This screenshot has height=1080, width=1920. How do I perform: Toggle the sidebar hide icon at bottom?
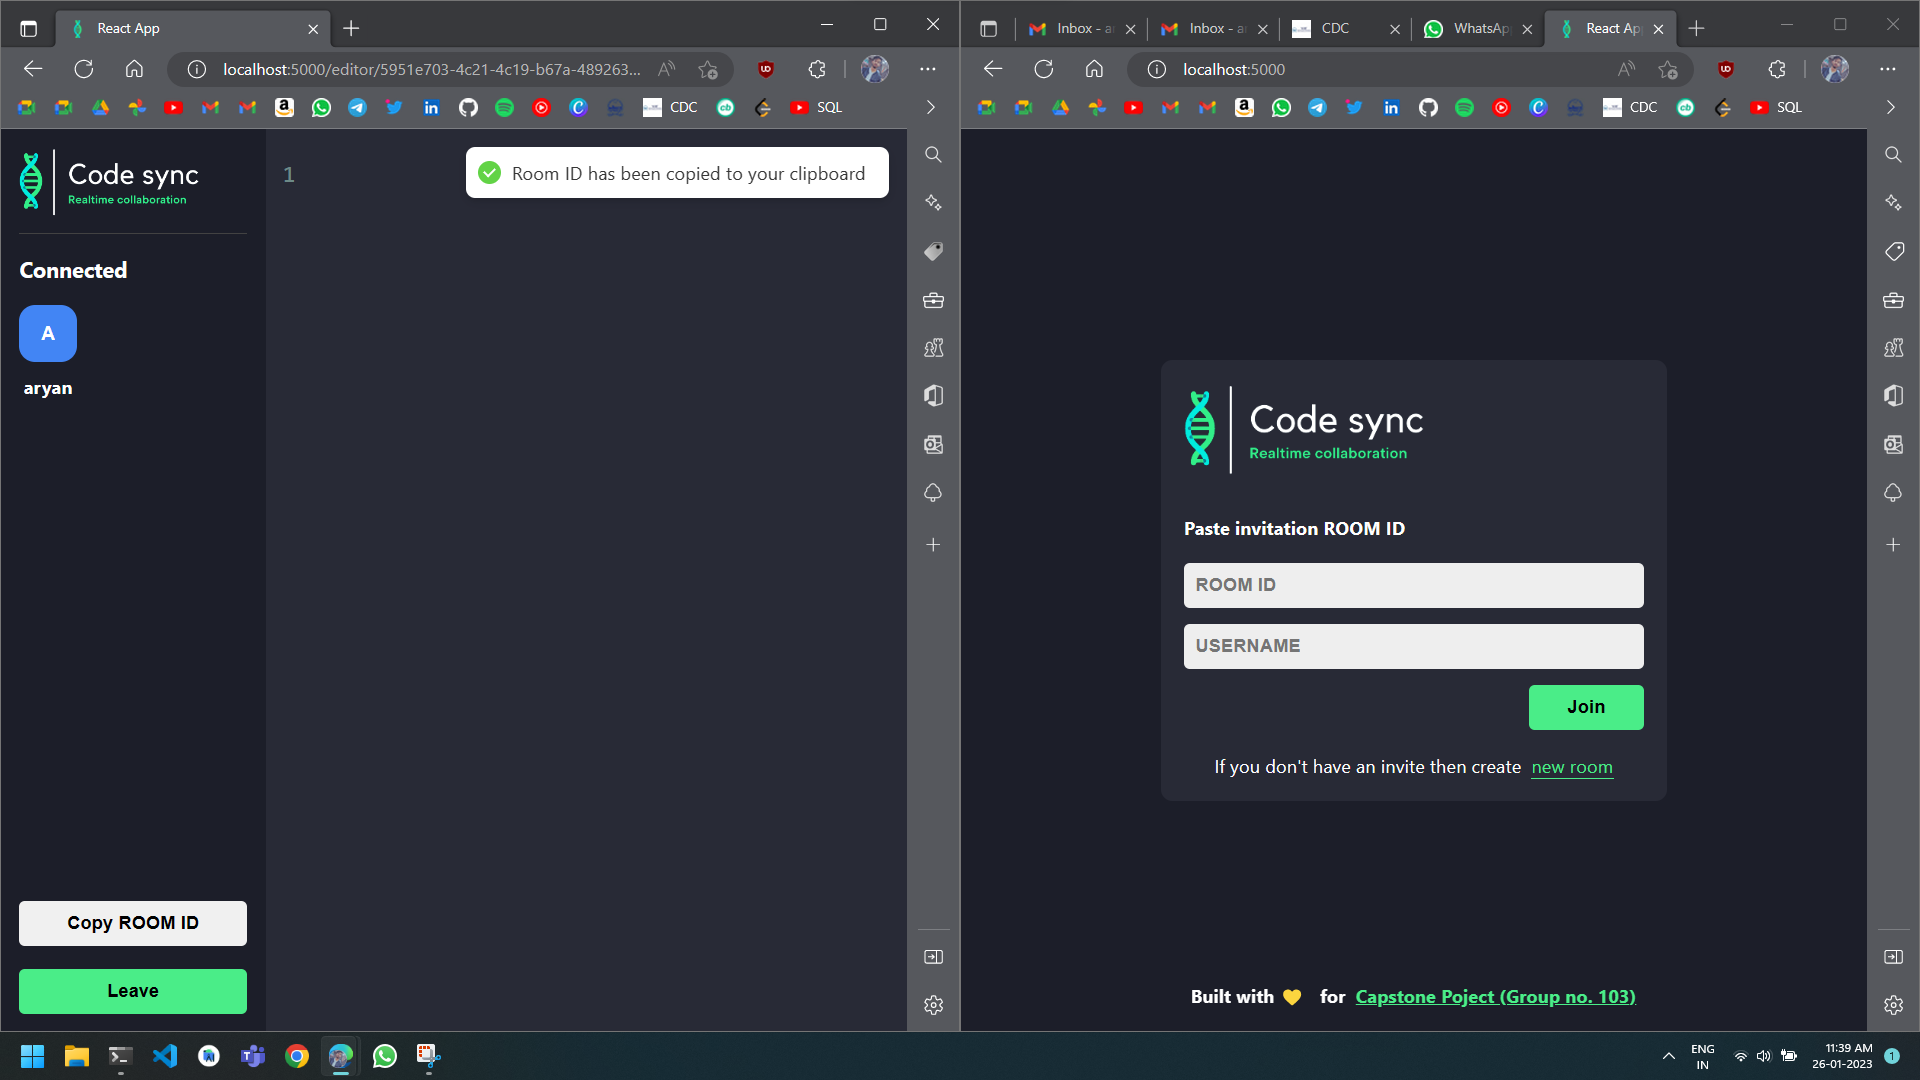click(x=933, y=957)
